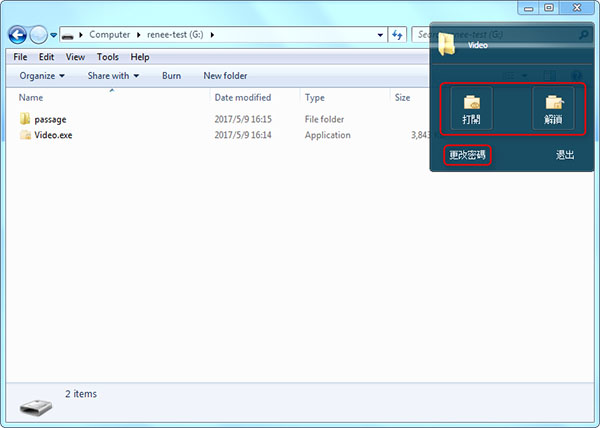
Task: Open the Share with dropdown
Action: [x=113, y=75]
